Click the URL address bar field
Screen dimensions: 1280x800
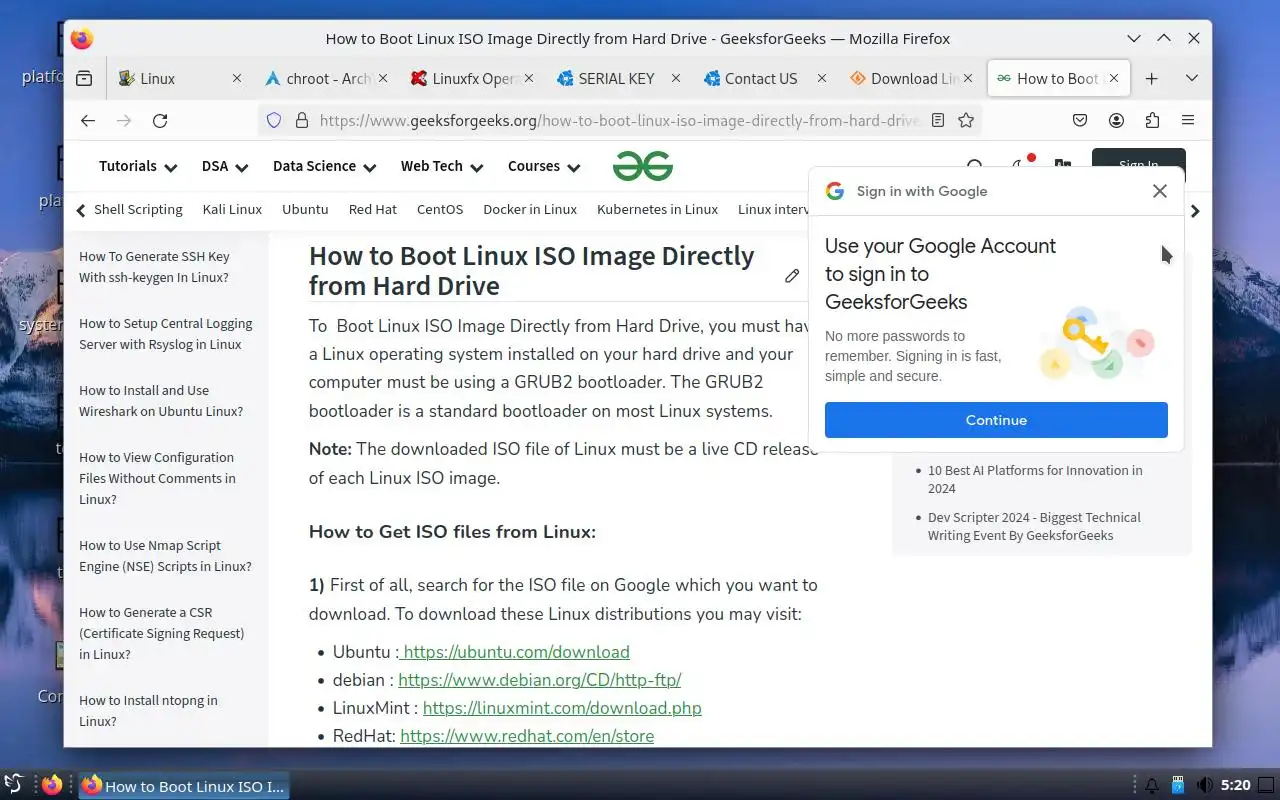point(618,120)
